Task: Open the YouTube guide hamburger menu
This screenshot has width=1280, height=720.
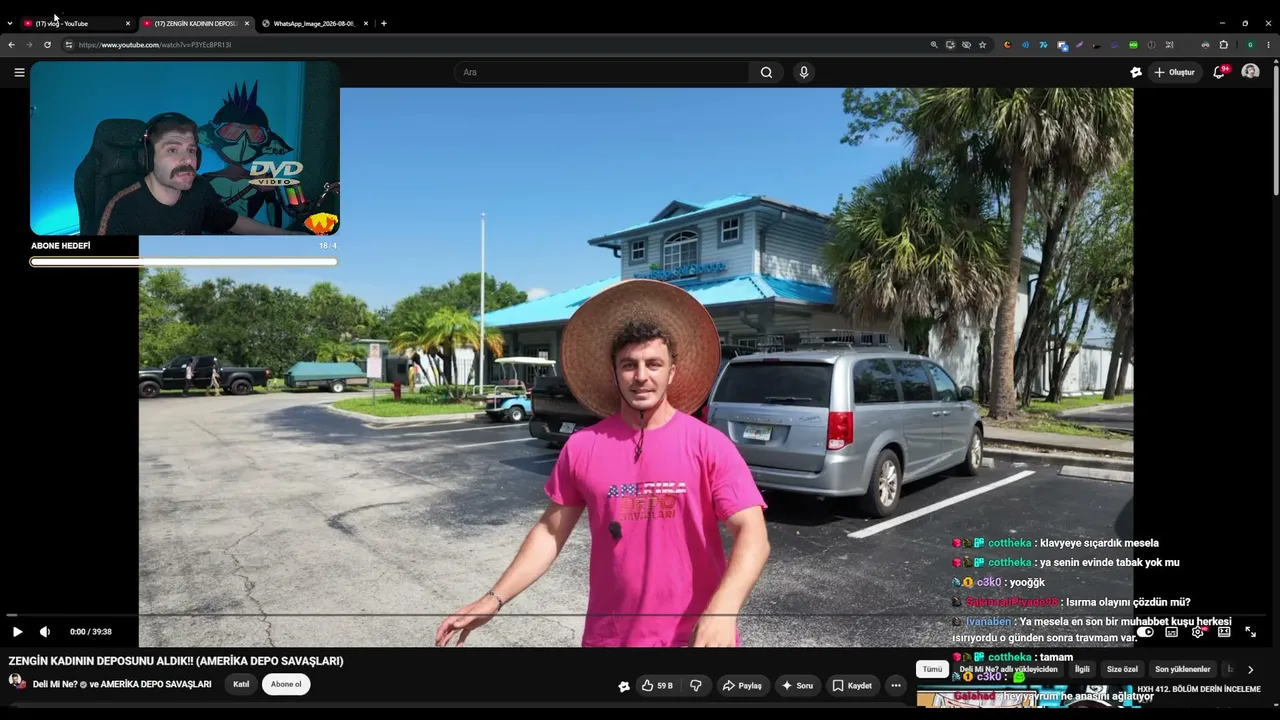Action: pyautogui.click(x=19, y=72)
